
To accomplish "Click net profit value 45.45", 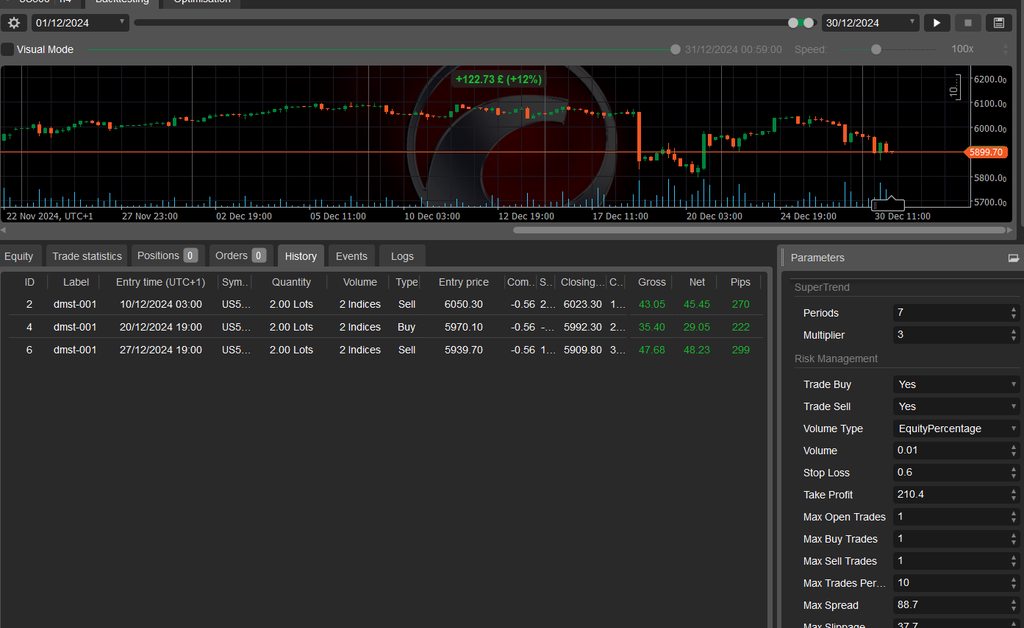I will tap(696, 304).
